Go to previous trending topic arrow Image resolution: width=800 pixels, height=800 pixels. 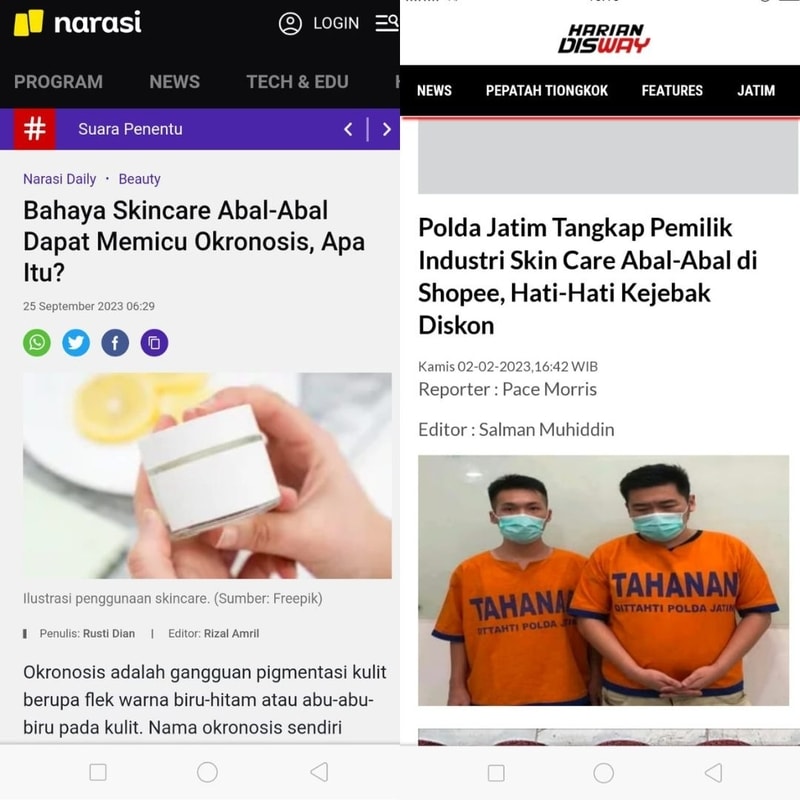pos(348,129)
